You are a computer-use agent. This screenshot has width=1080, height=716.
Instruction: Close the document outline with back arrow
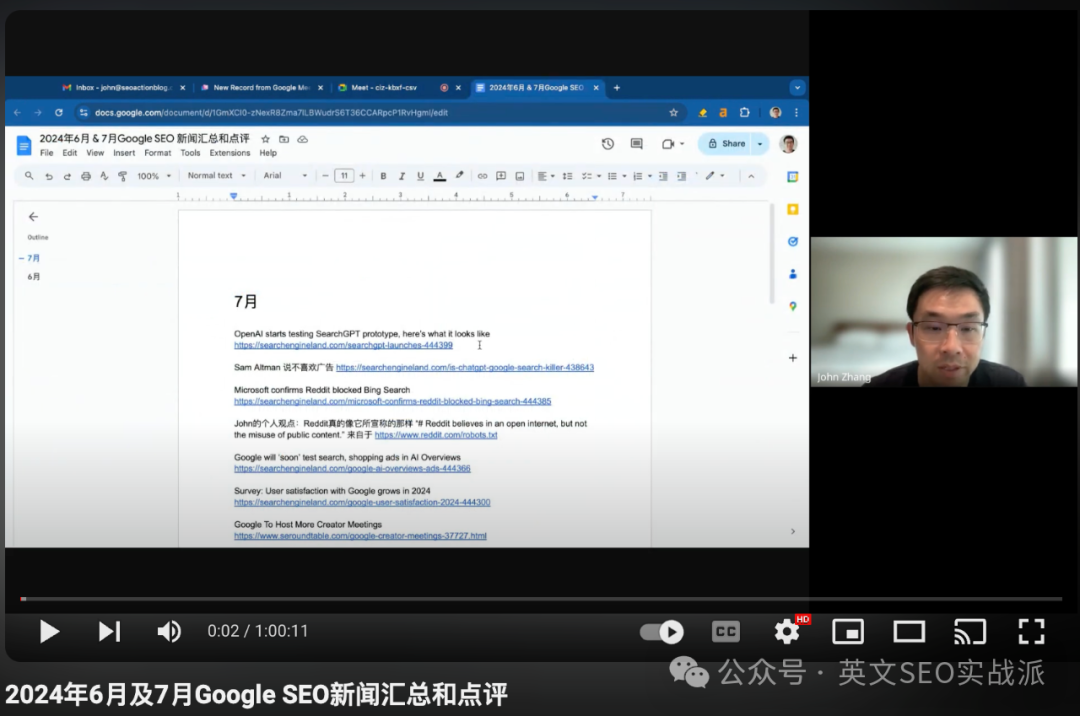point(33,217)
